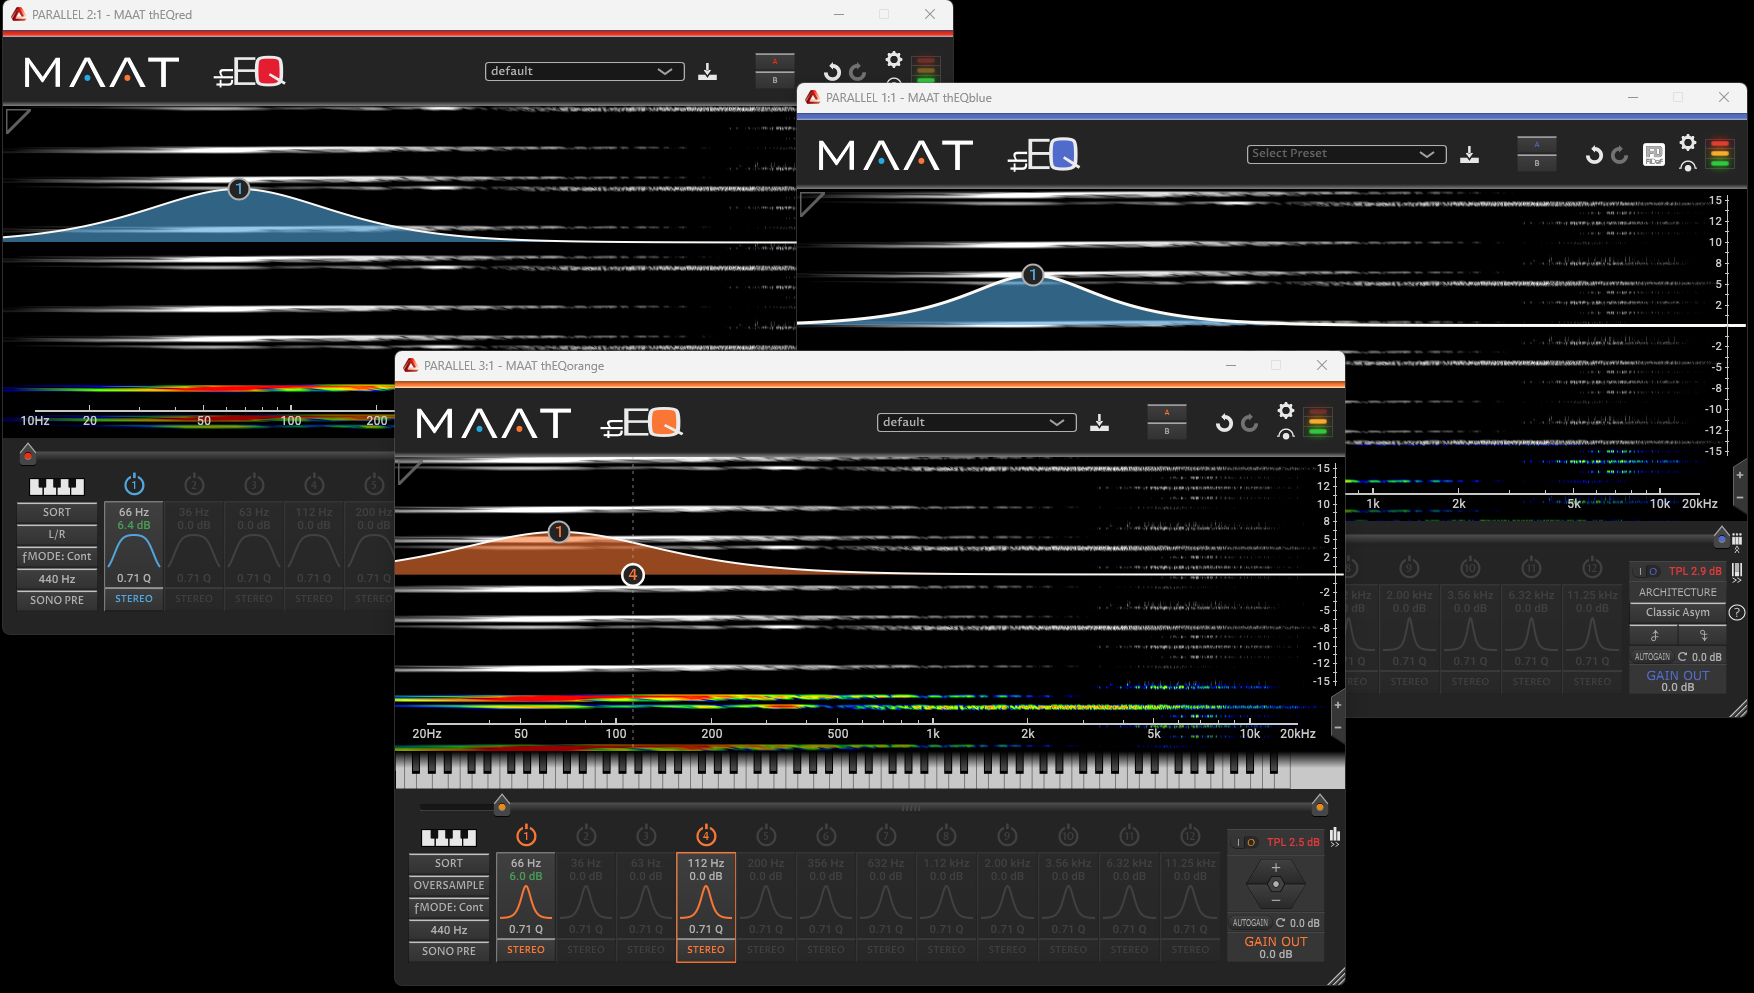Select B state in thEQorange A/B switch
This screenshot has height=993, width=1754.
click(x=1167, y=431)
